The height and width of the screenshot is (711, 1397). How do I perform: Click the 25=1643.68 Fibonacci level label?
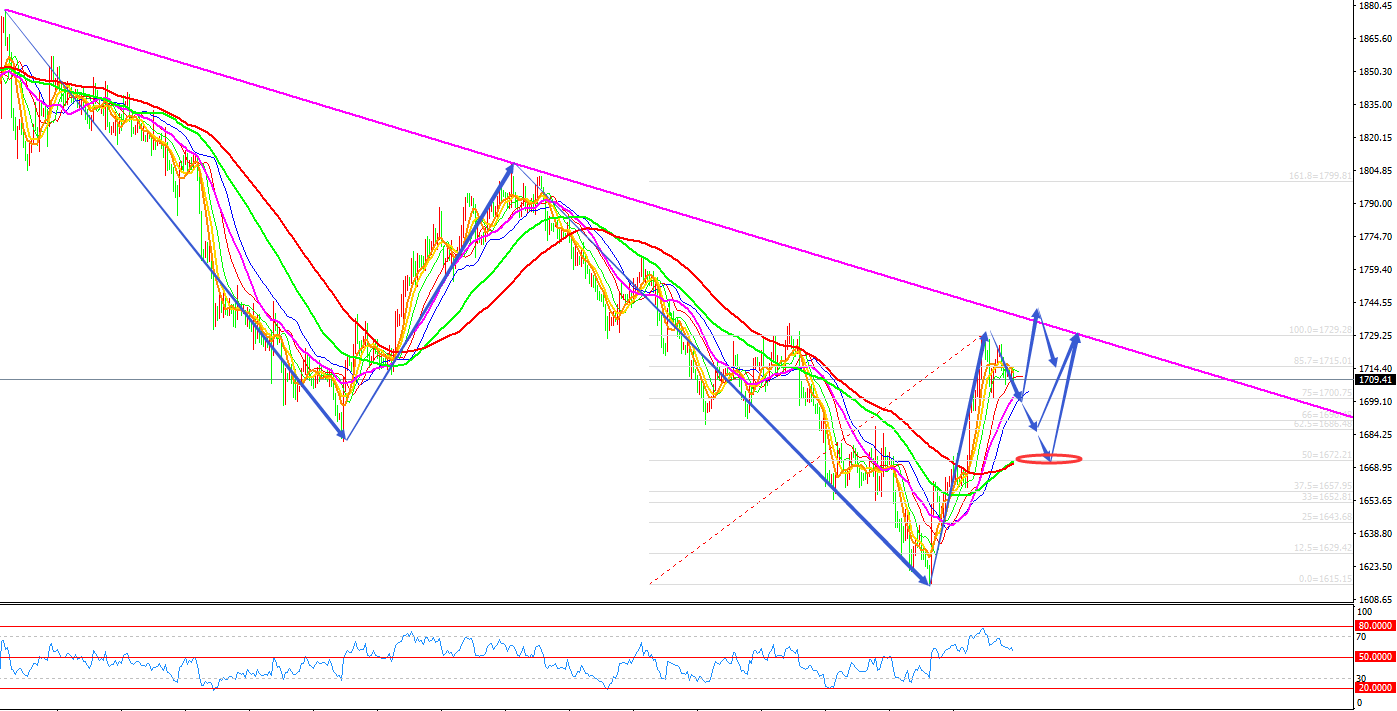[x=1327, y=517]
